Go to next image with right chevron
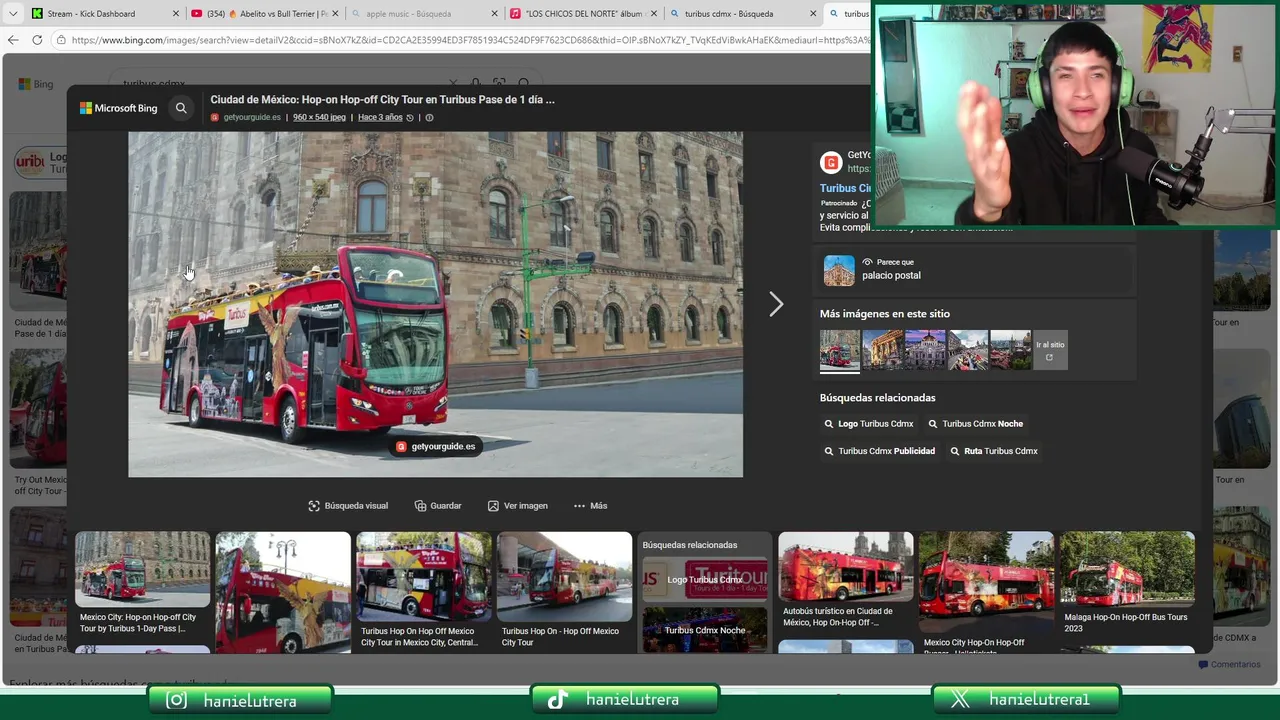1280x720 pixels. coord(776,304)
